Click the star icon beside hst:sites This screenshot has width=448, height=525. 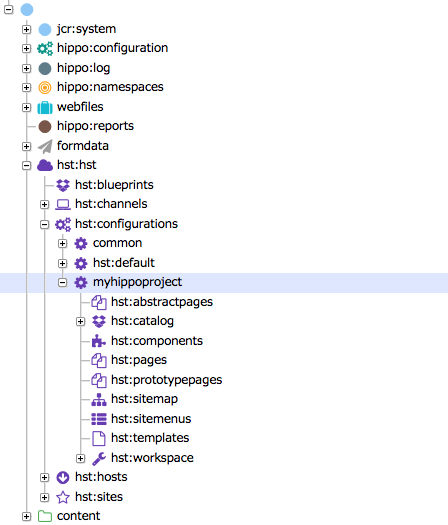pos(63,497)
